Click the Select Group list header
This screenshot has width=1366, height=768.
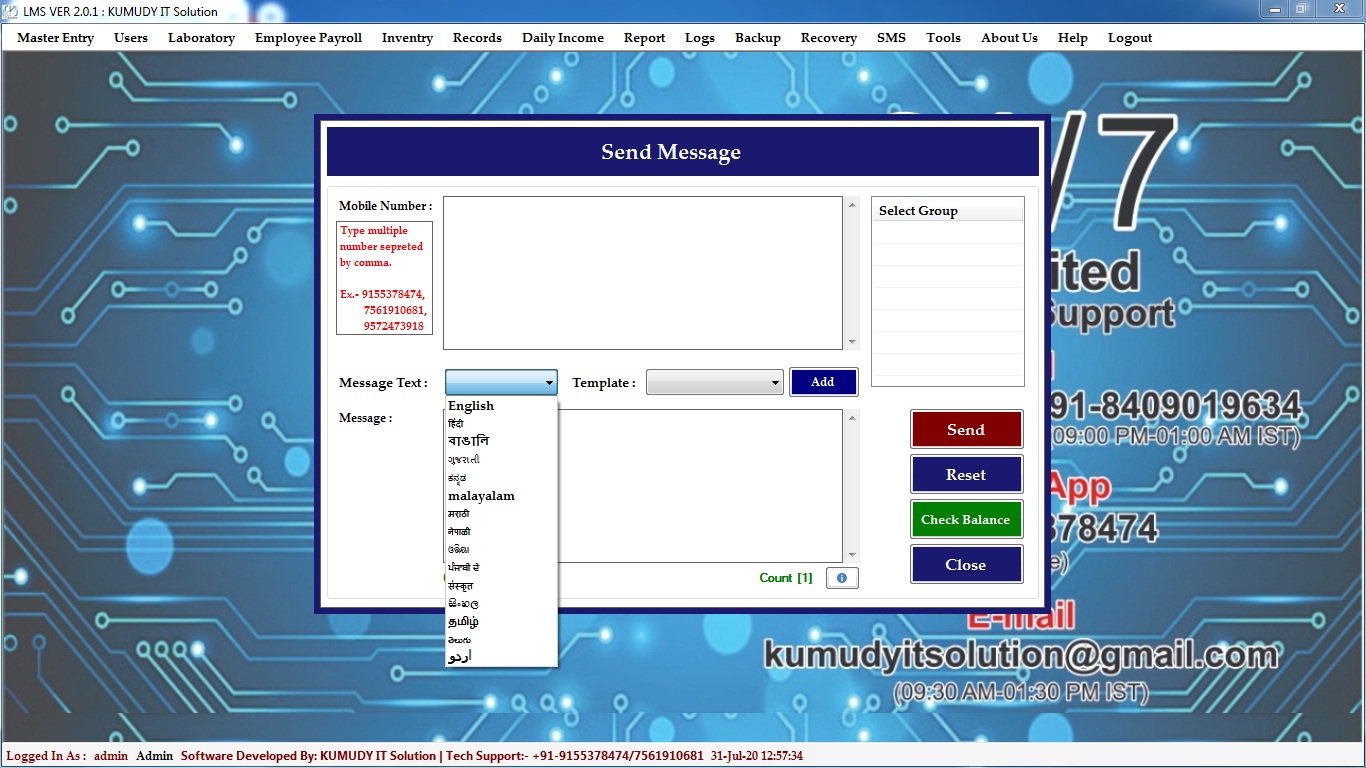[x=947, y=211]
